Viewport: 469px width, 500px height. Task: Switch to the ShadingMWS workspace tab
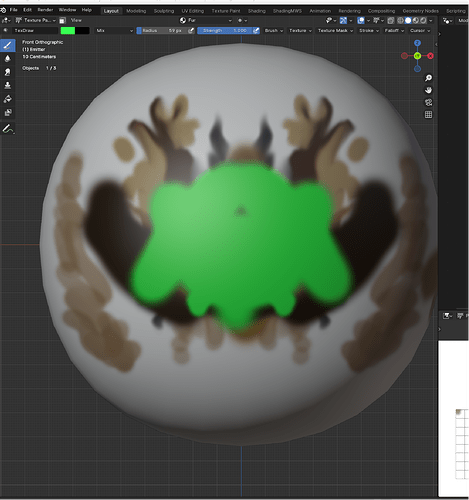tap(287, 11)
